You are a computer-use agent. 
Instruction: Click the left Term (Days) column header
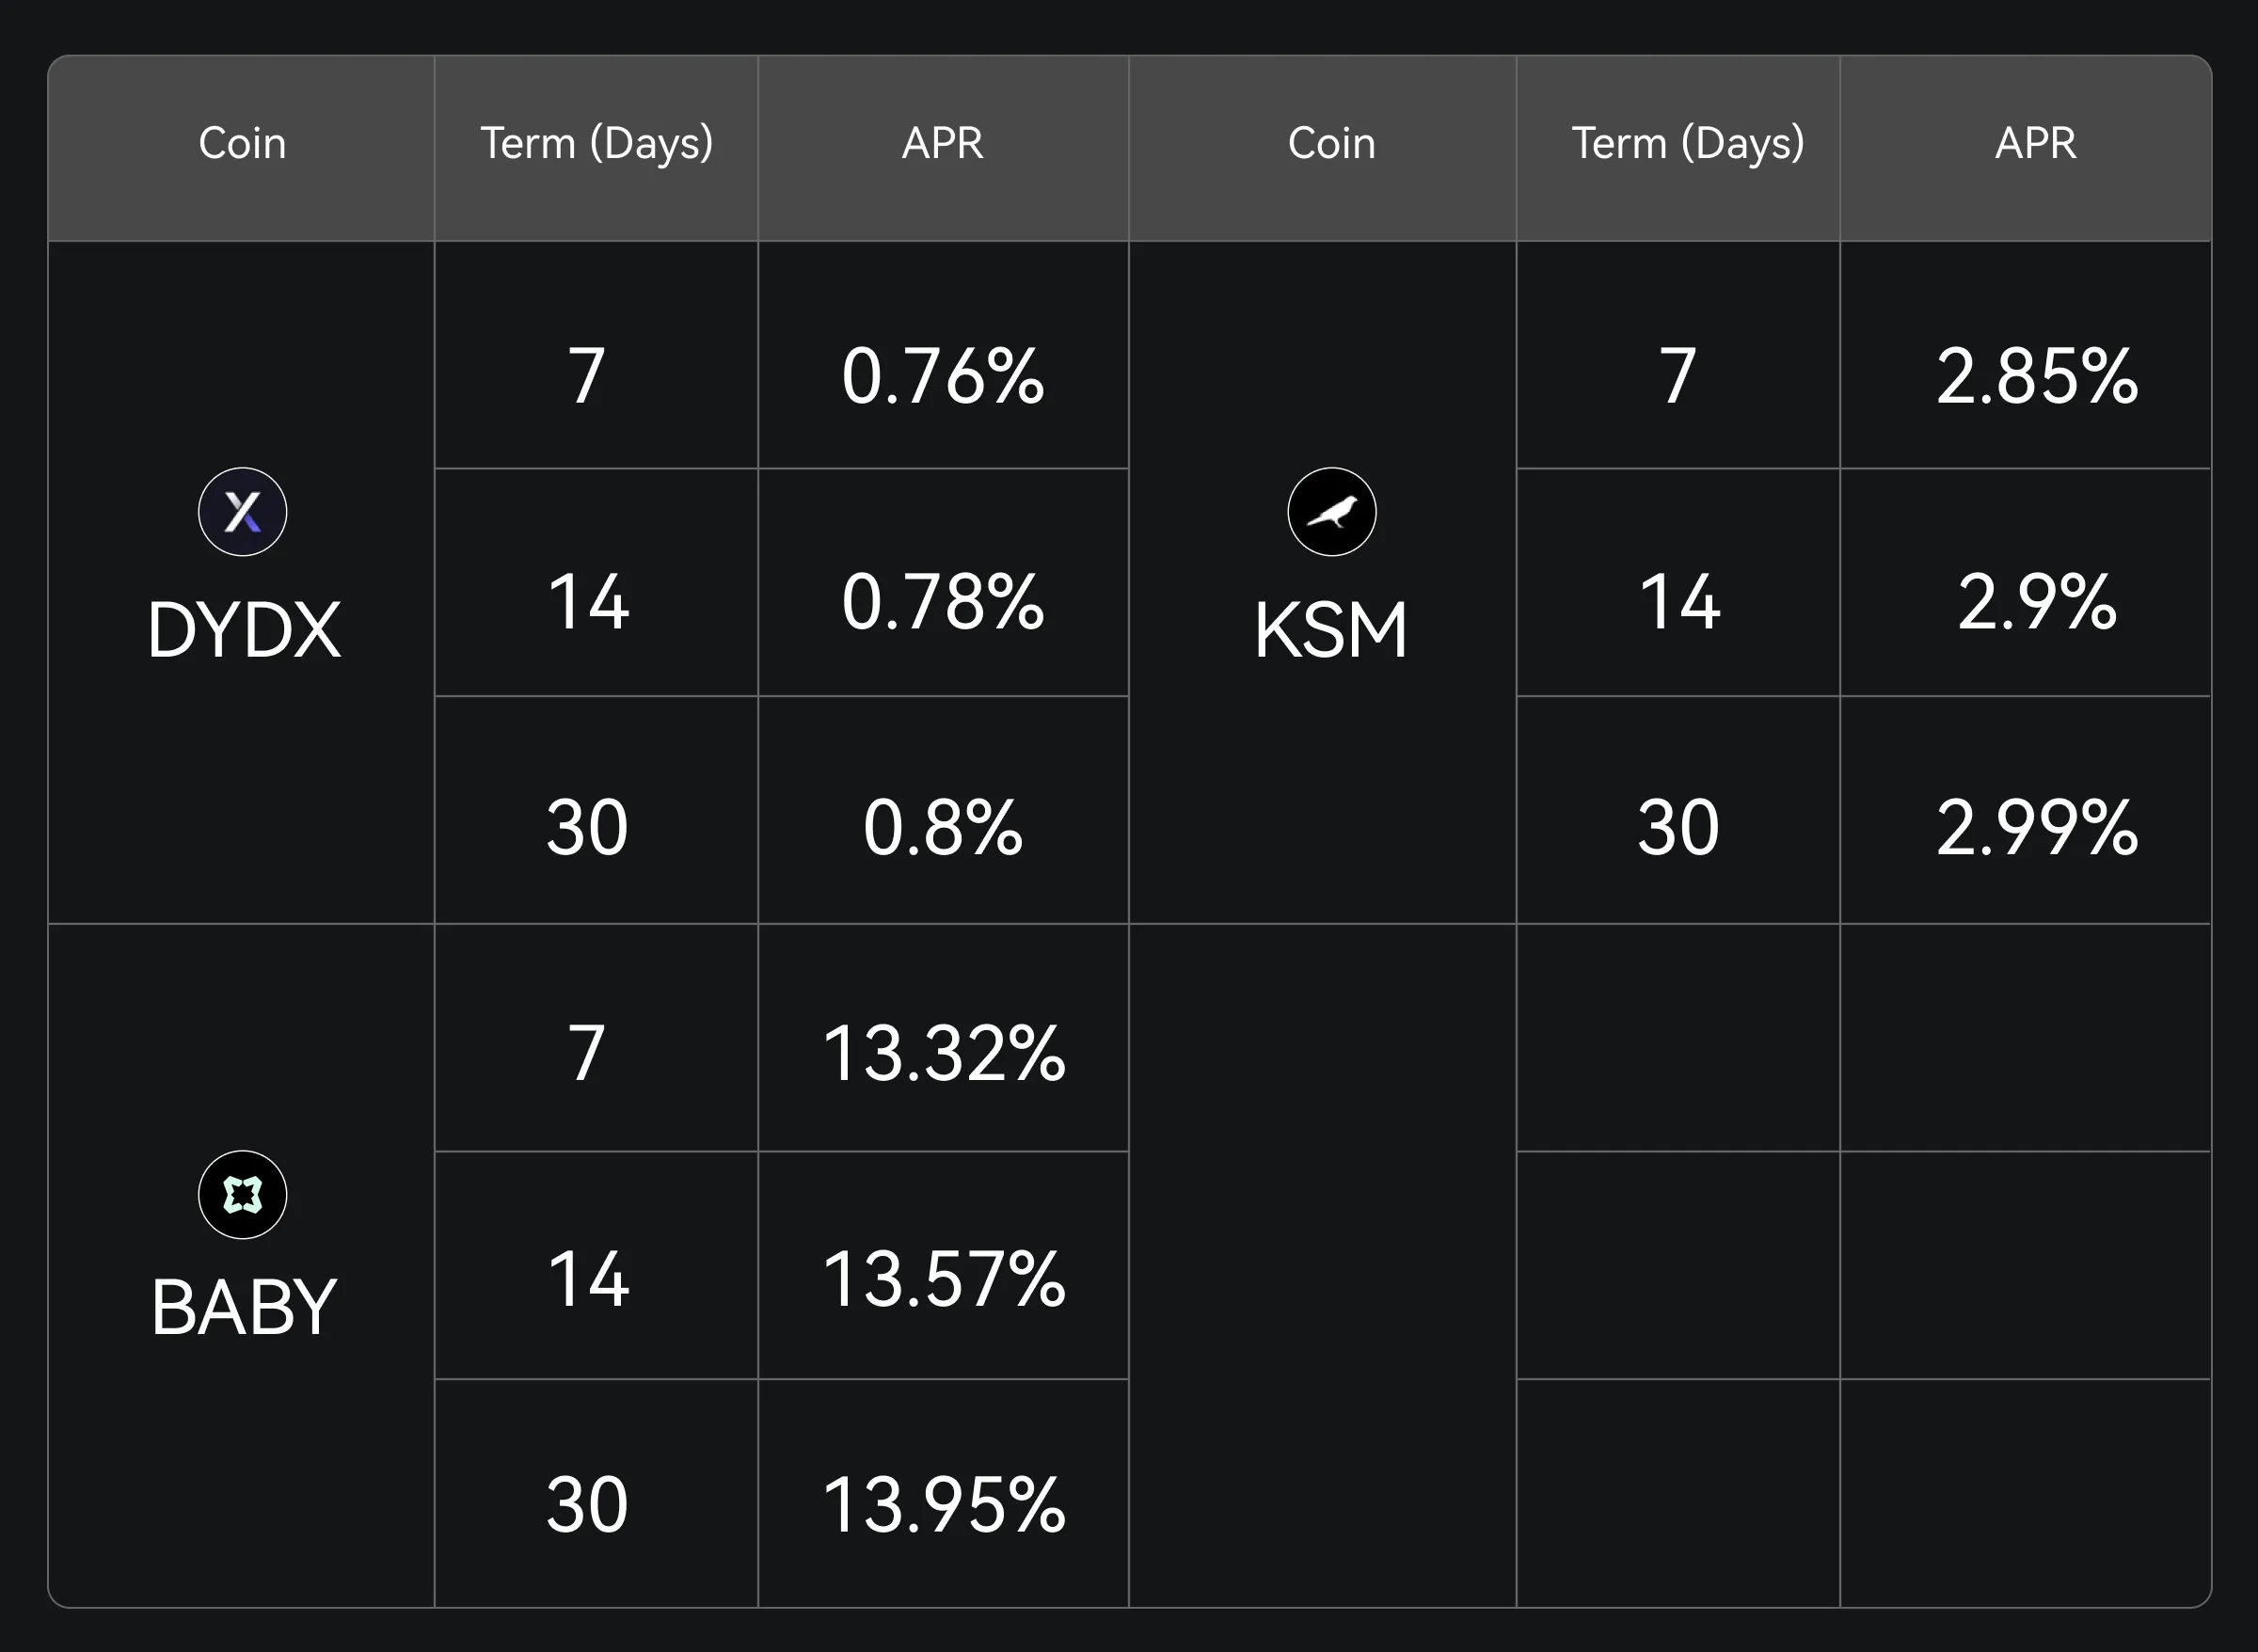tap(596, 143)
